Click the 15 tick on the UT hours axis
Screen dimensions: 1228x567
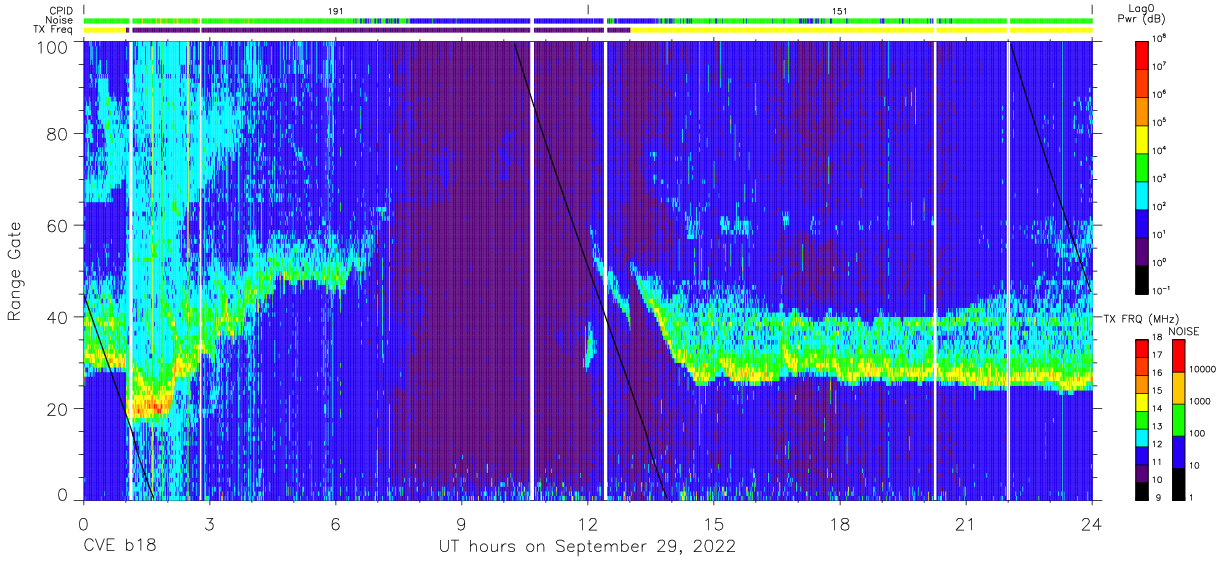714,524
